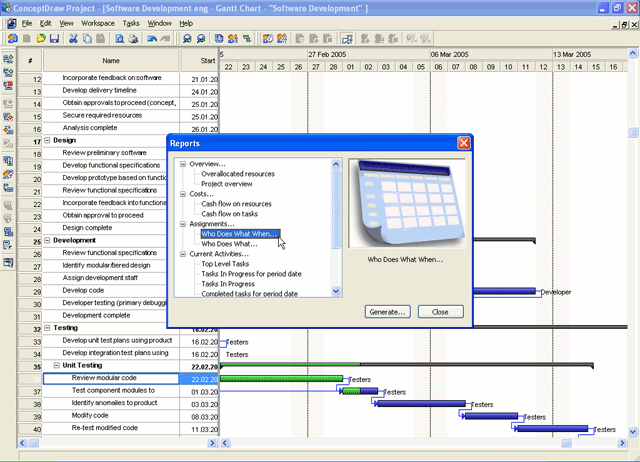
Task: Collapse the Assignments... node in the Reports dialog
Action: (x=183, y=224)
